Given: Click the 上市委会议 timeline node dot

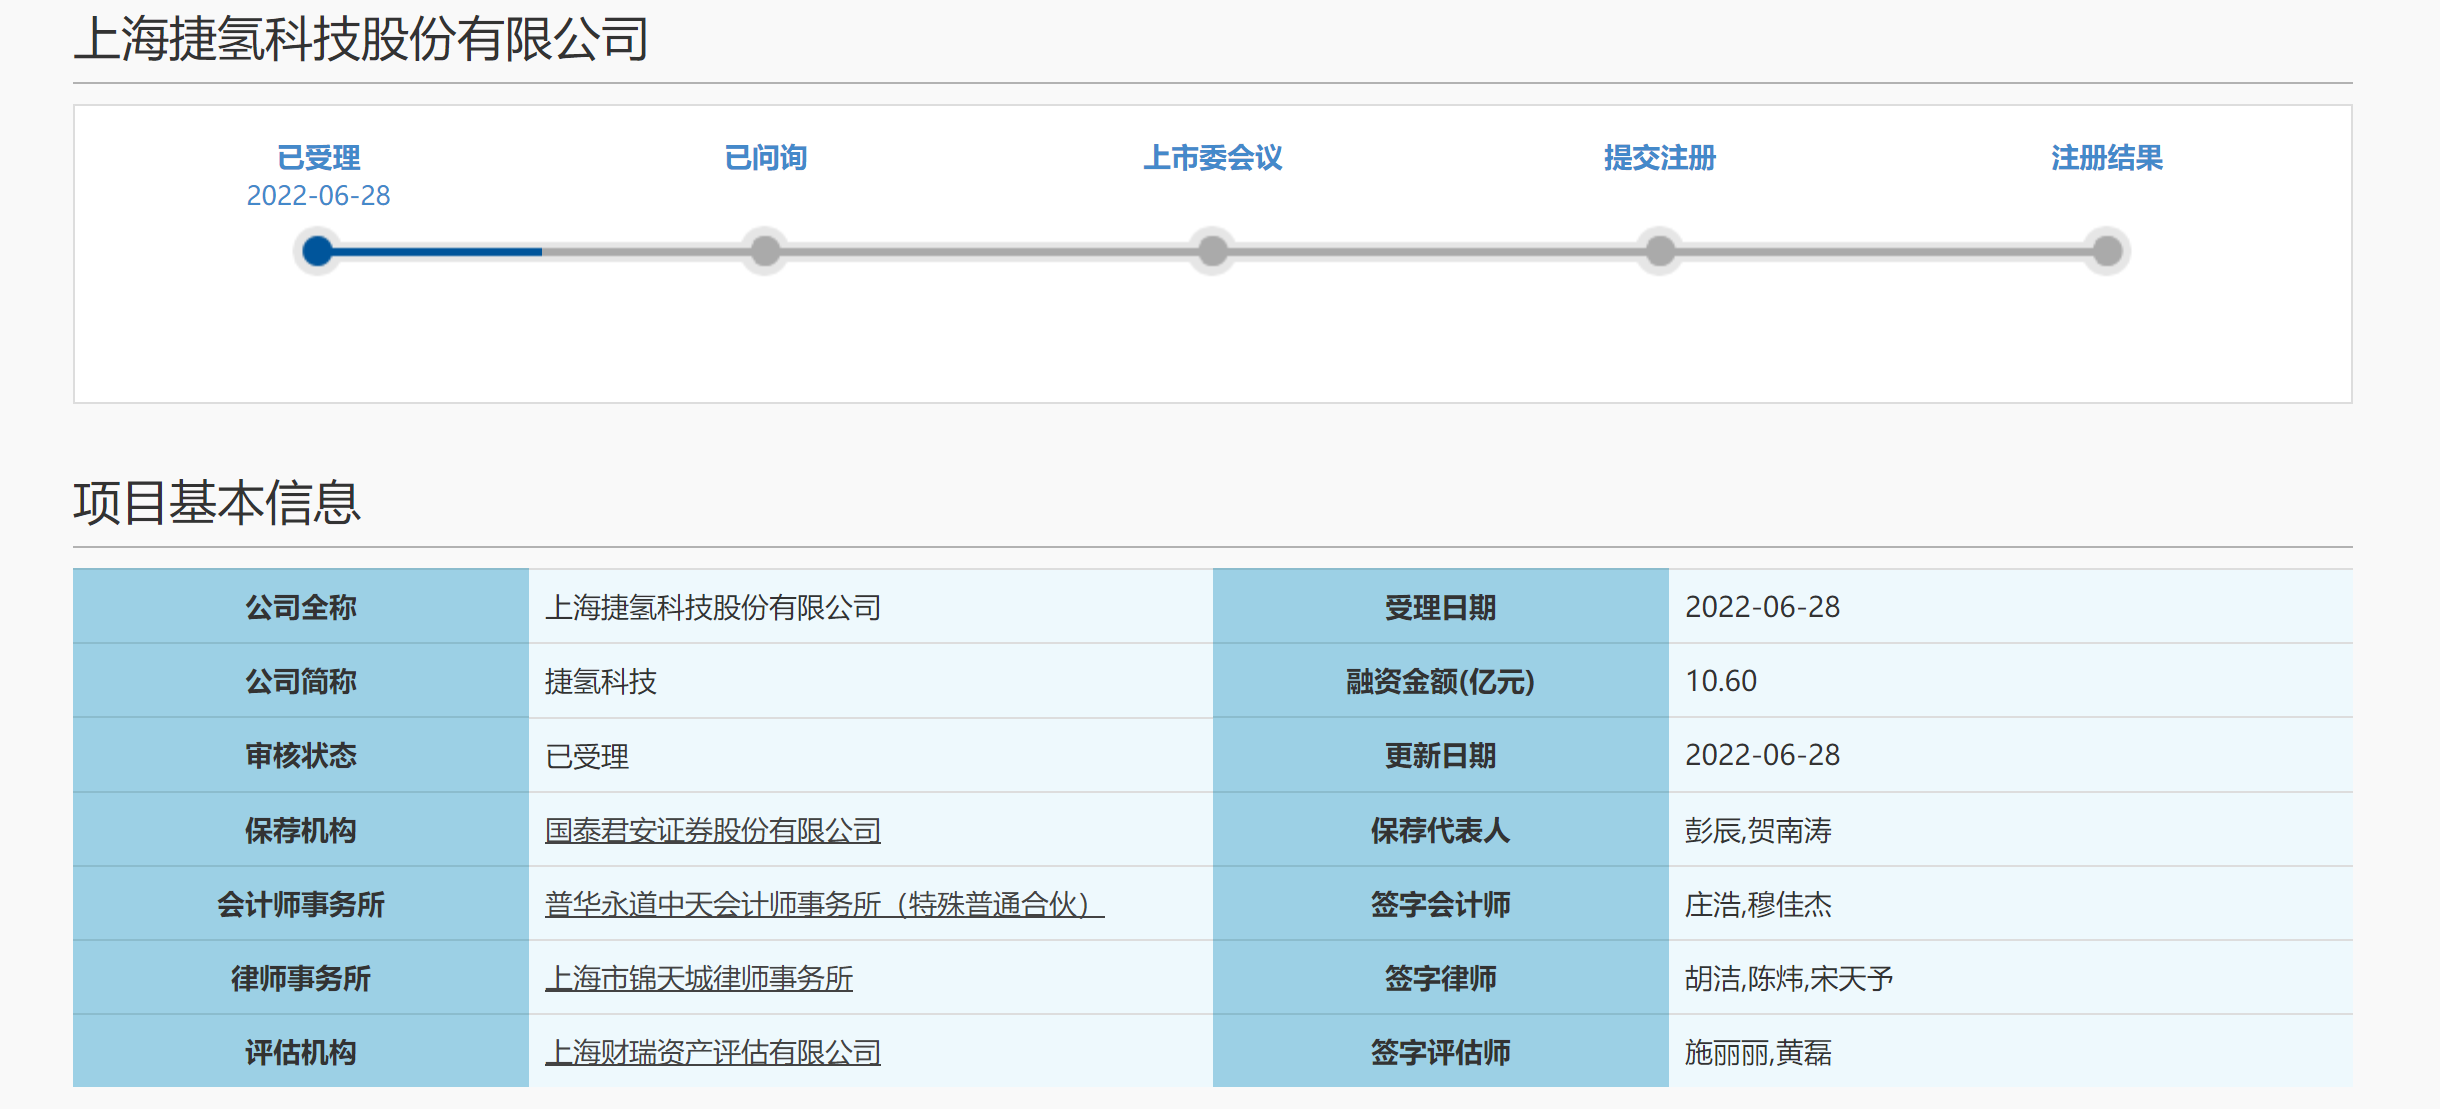Looking at the screenshot, I should click(1213, 251).
